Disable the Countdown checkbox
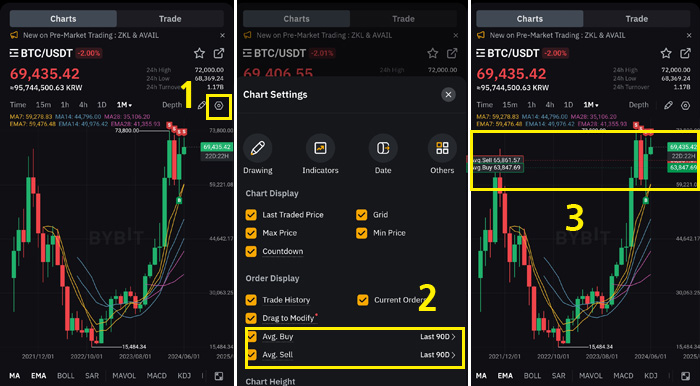Viewport: 700px width, 386px height. click(251, 251)
